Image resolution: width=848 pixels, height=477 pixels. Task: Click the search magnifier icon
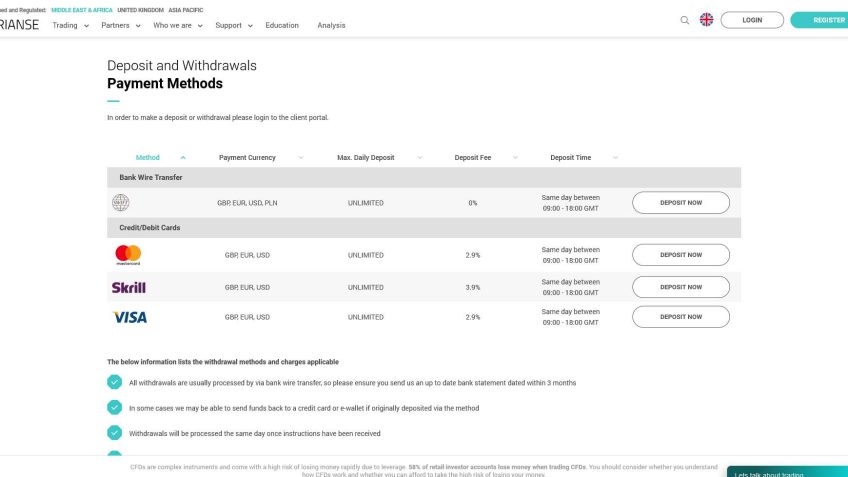[x=685, y=20]
